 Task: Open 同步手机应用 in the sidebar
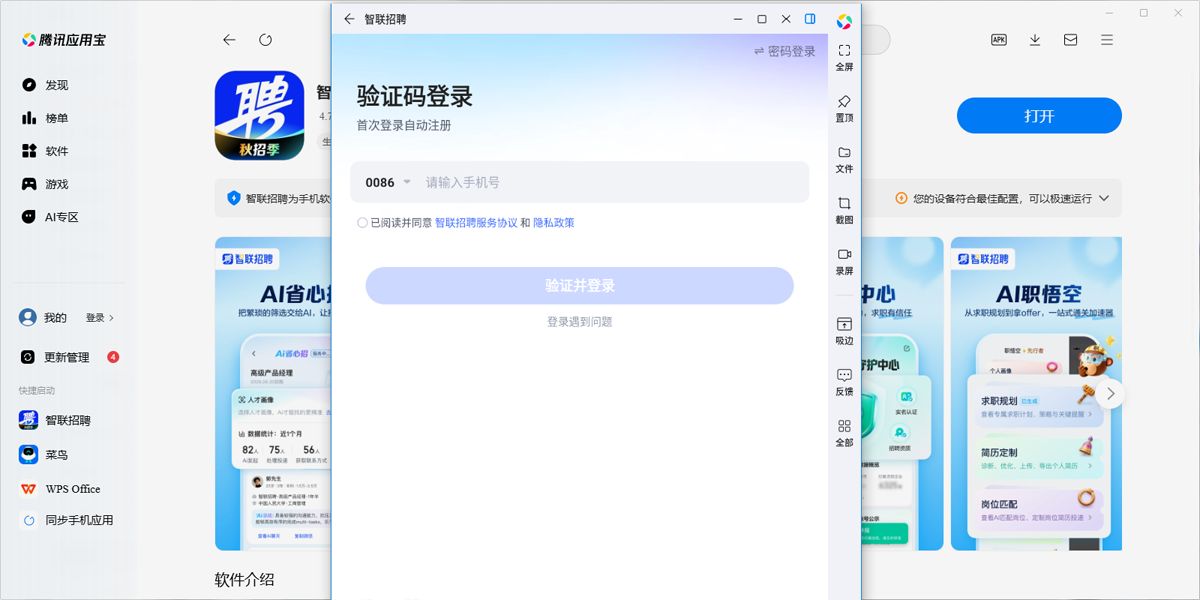point(68,520)
